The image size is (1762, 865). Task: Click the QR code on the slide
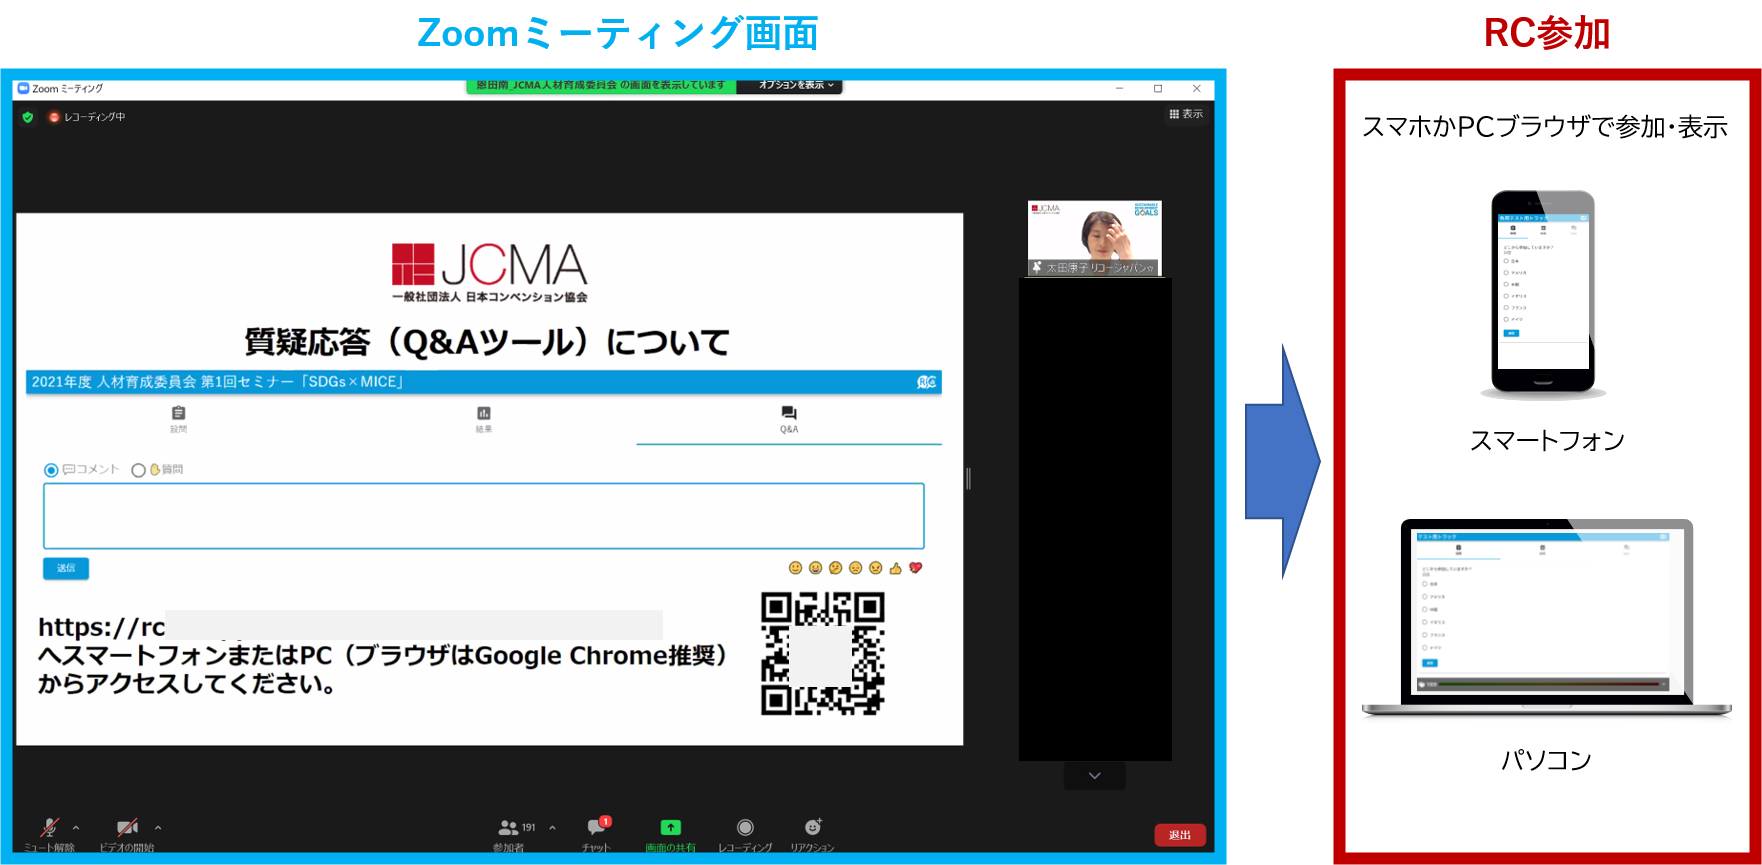coord(823,653)
